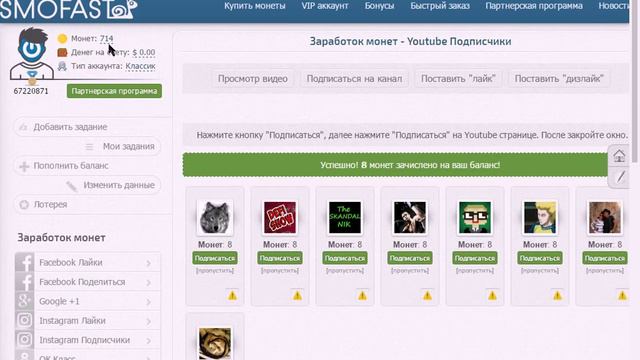The image size is (640, 360).
Task: Click the list icon beside Мои задания
Action: click(x=89, y=147)
